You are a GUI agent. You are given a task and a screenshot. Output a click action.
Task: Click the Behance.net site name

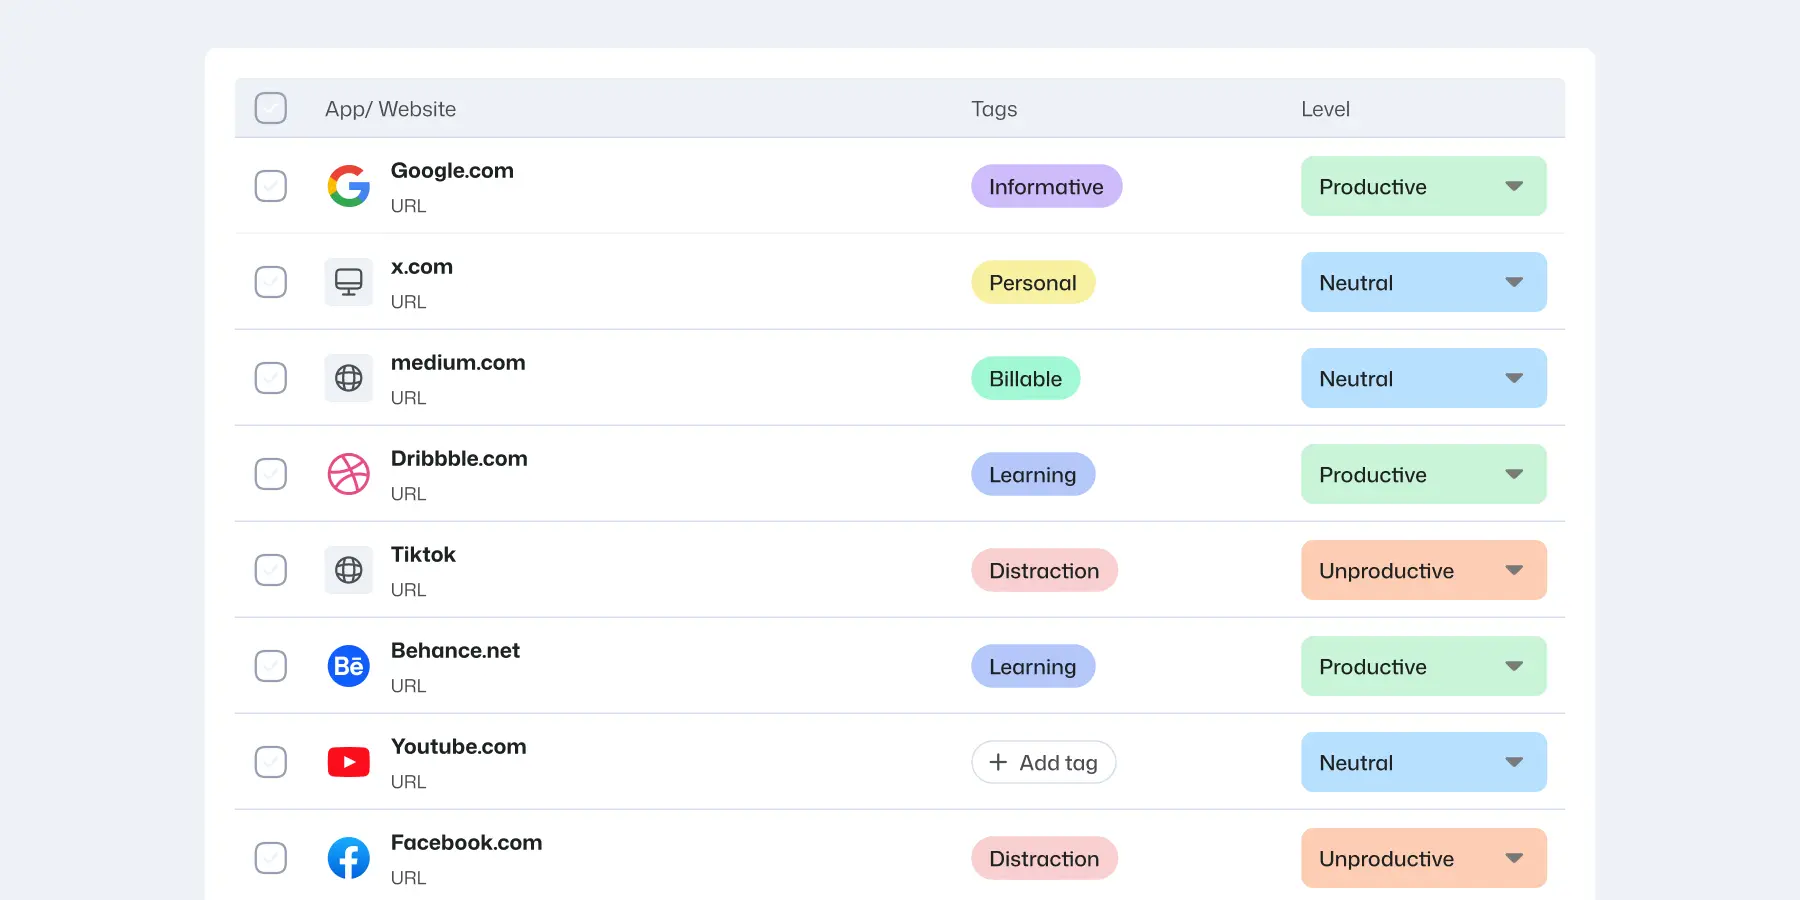(455, 651)
